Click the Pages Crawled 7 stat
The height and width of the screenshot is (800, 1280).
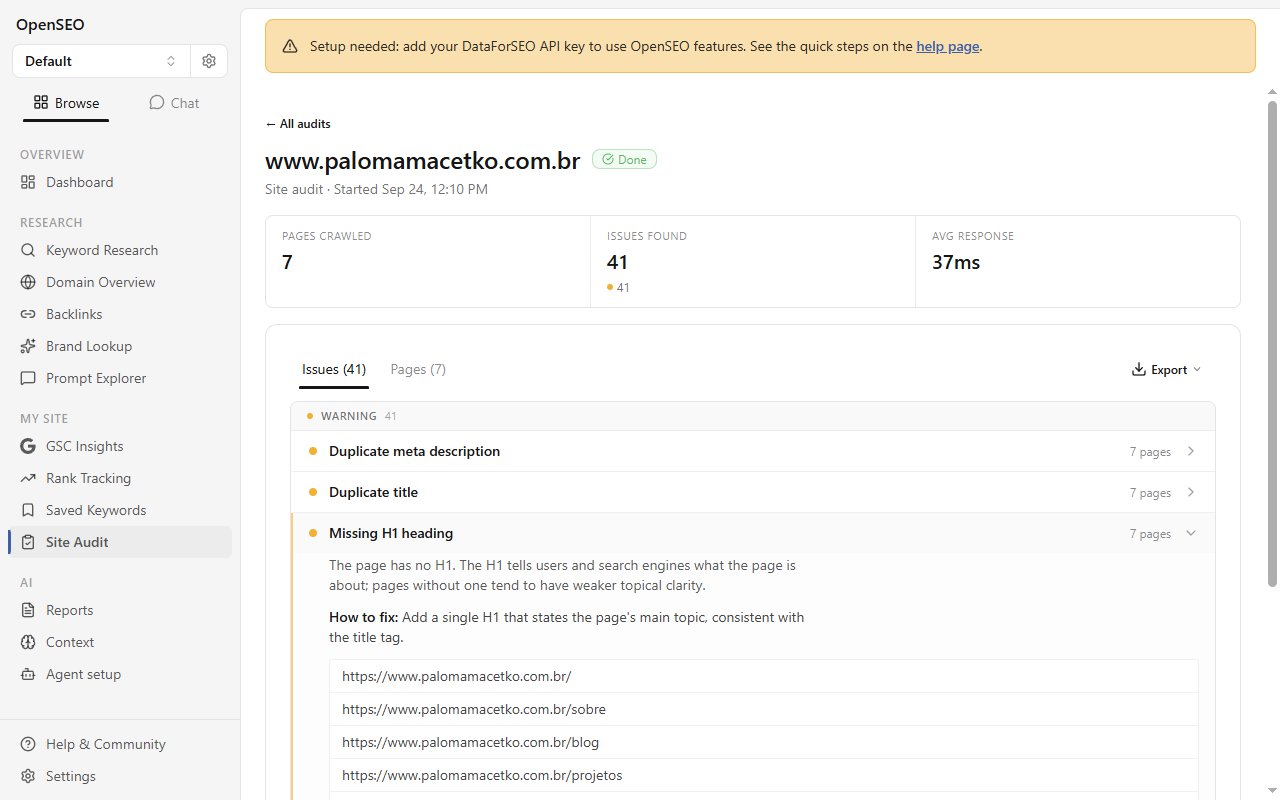[428, 262]
